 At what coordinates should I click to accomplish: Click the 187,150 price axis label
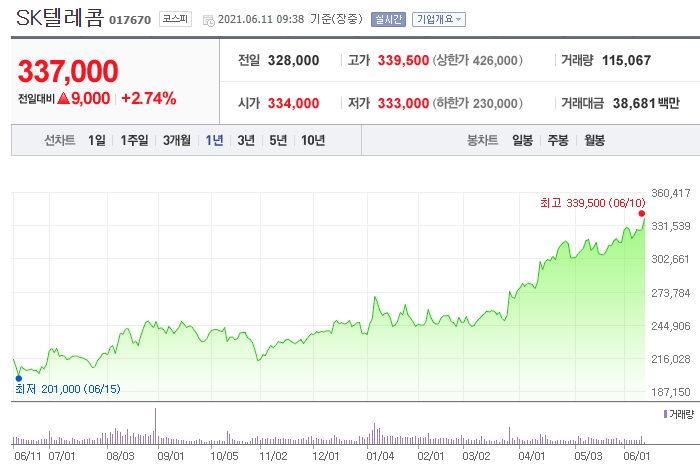tap(671, 392)
